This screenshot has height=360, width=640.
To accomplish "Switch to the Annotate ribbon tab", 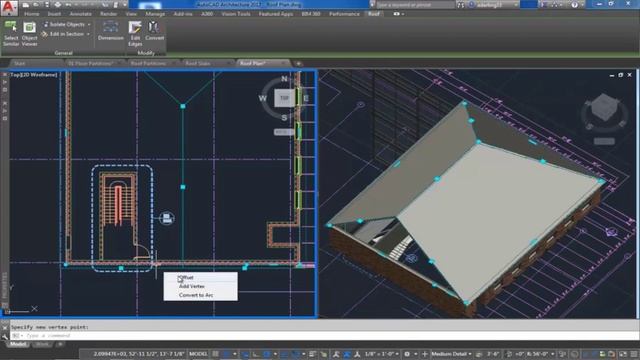I will tap(80, 14).
